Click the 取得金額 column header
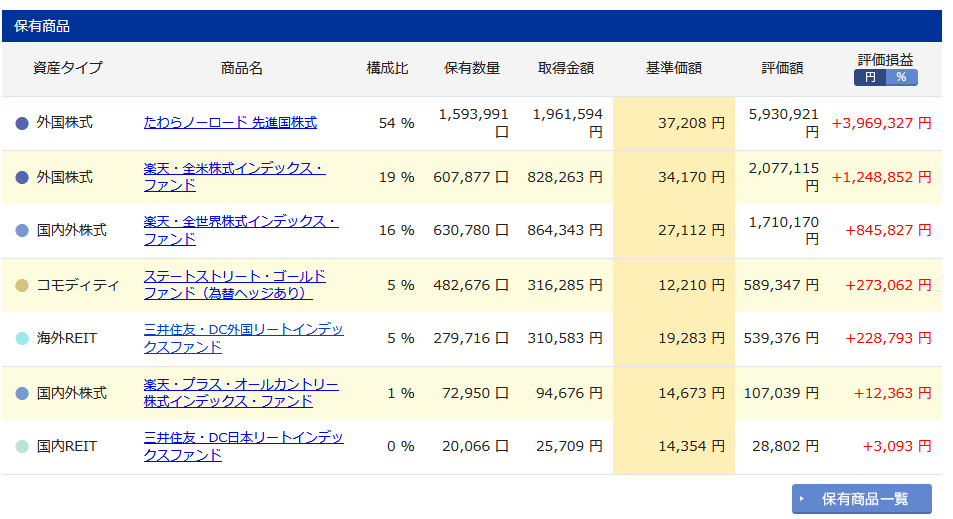Screen dimensions: 953x519 [x=566, y=68]
